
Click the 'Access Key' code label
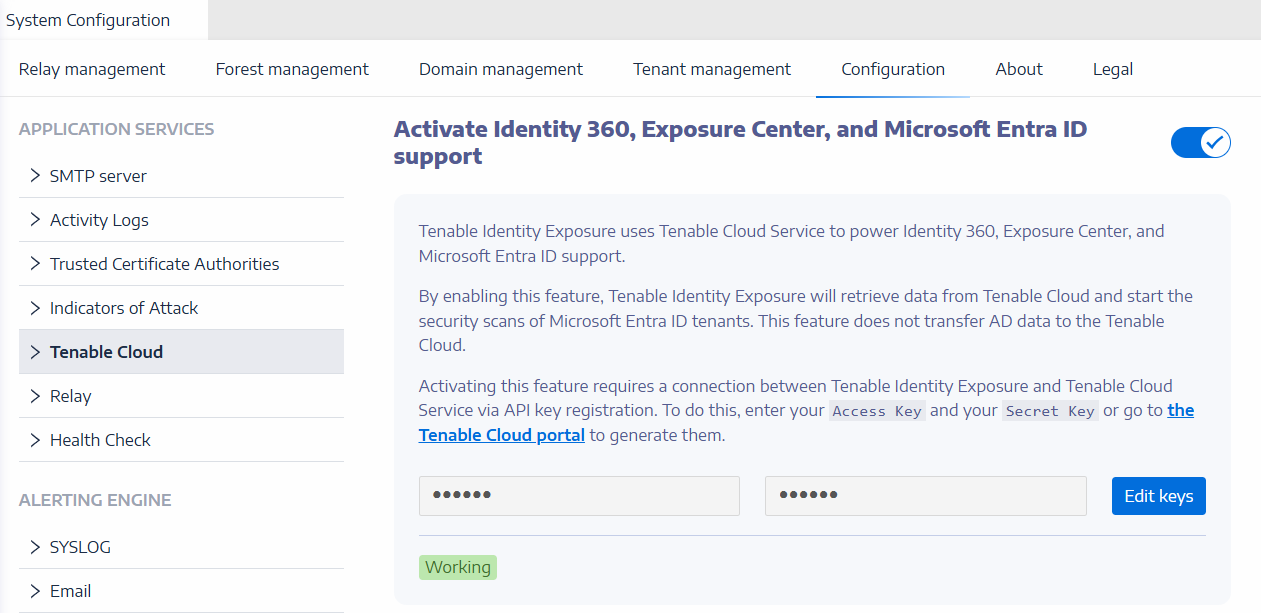pyautogui.click(x=877, y=411)
